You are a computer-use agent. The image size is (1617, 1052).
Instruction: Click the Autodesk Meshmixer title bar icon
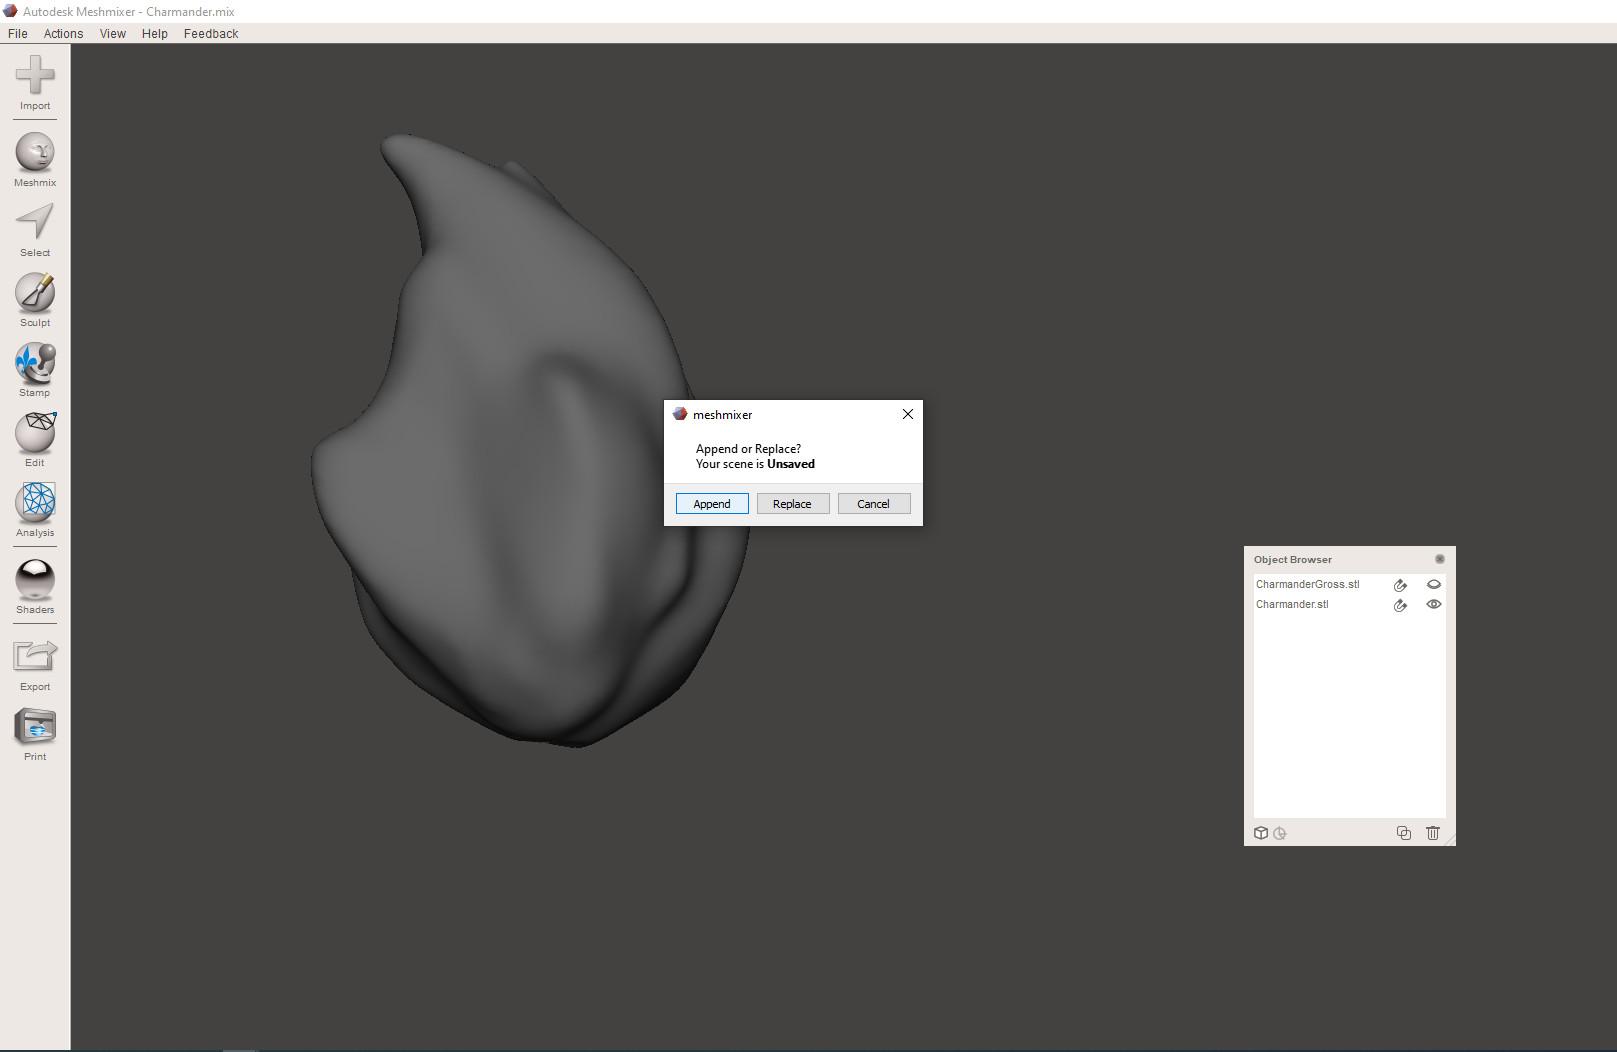[x=10, y=11]
